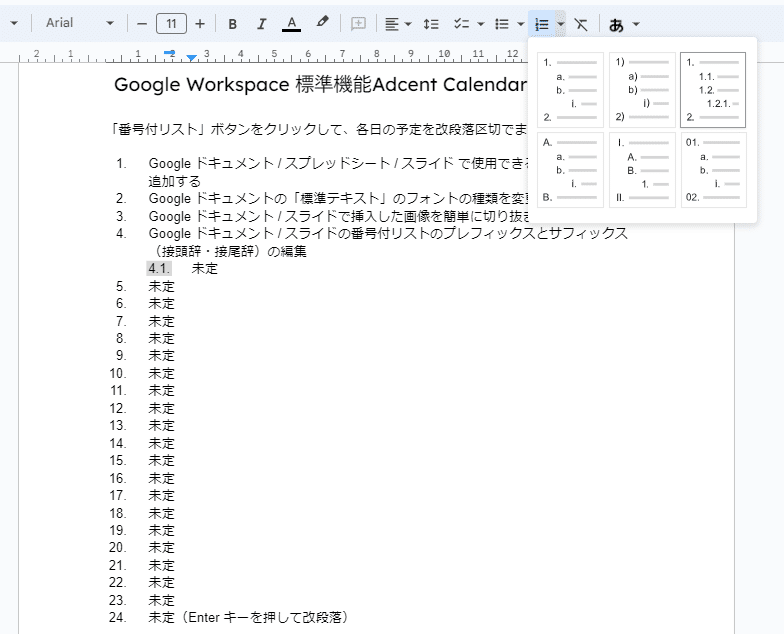Click list item 15 未定
784x634 pixels.
point(161,460)
